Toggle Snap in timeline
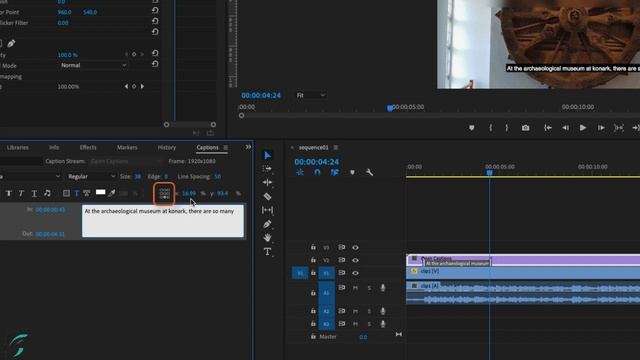Image resolution: width=640 pixels, height=360 pixels. (x=317, y=172)
